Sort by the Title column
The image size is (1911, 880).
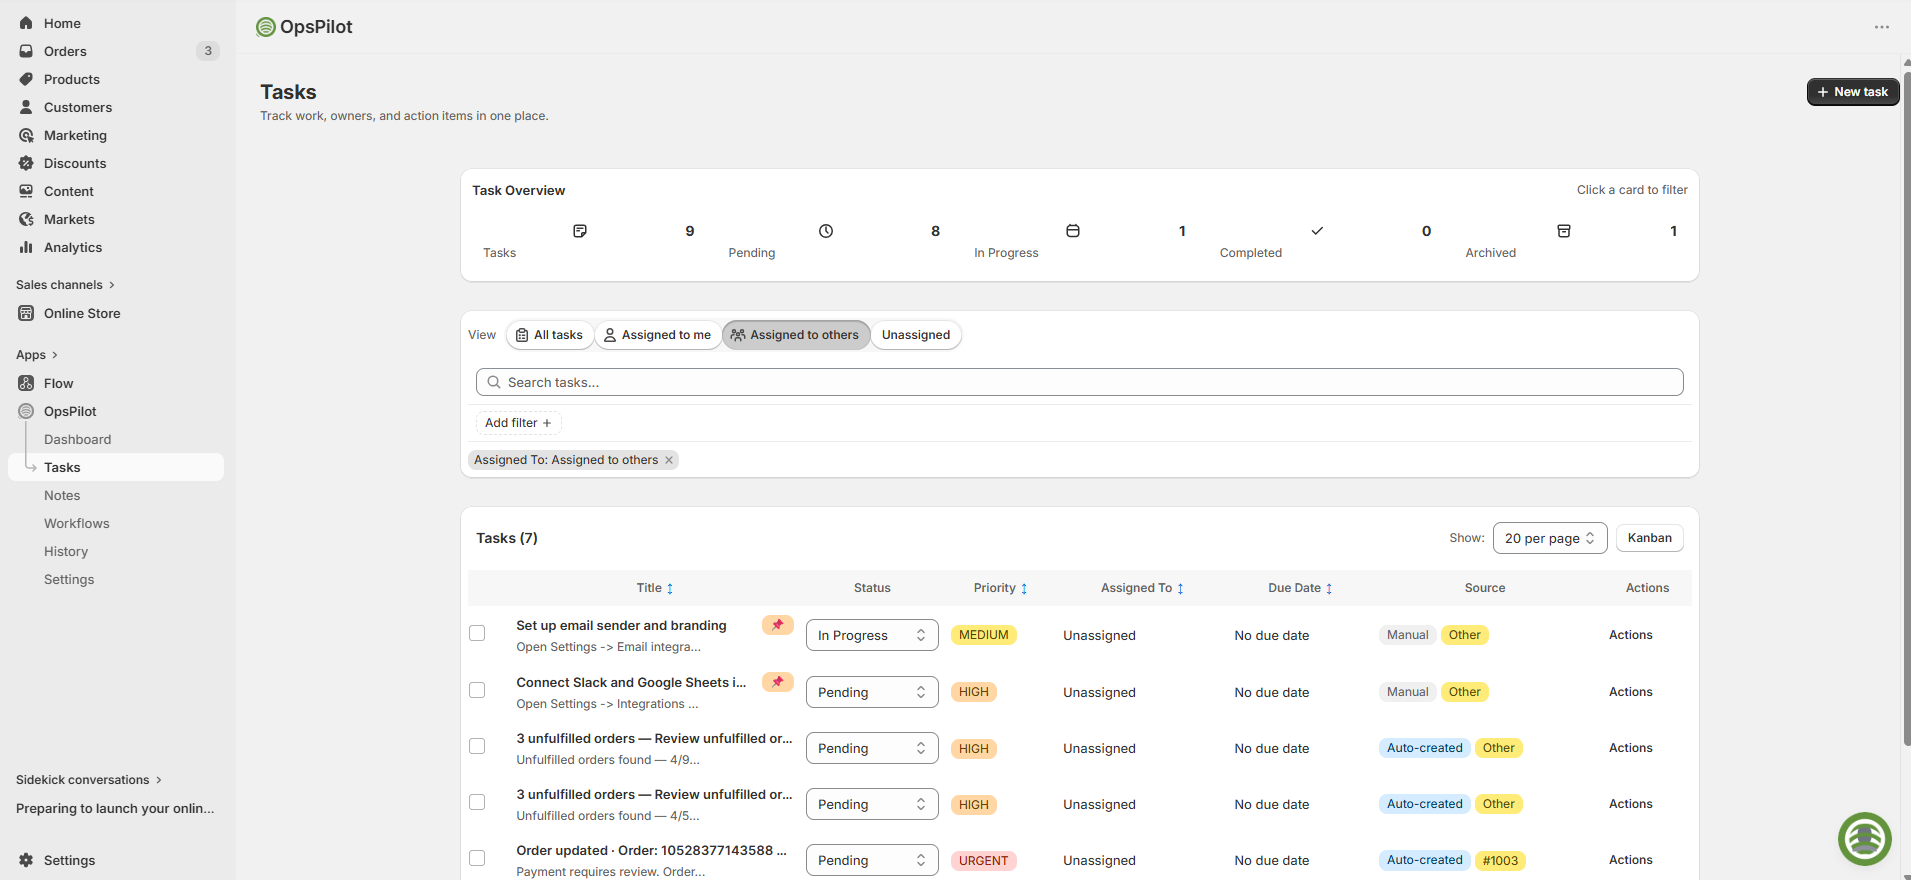pos(655,588)
